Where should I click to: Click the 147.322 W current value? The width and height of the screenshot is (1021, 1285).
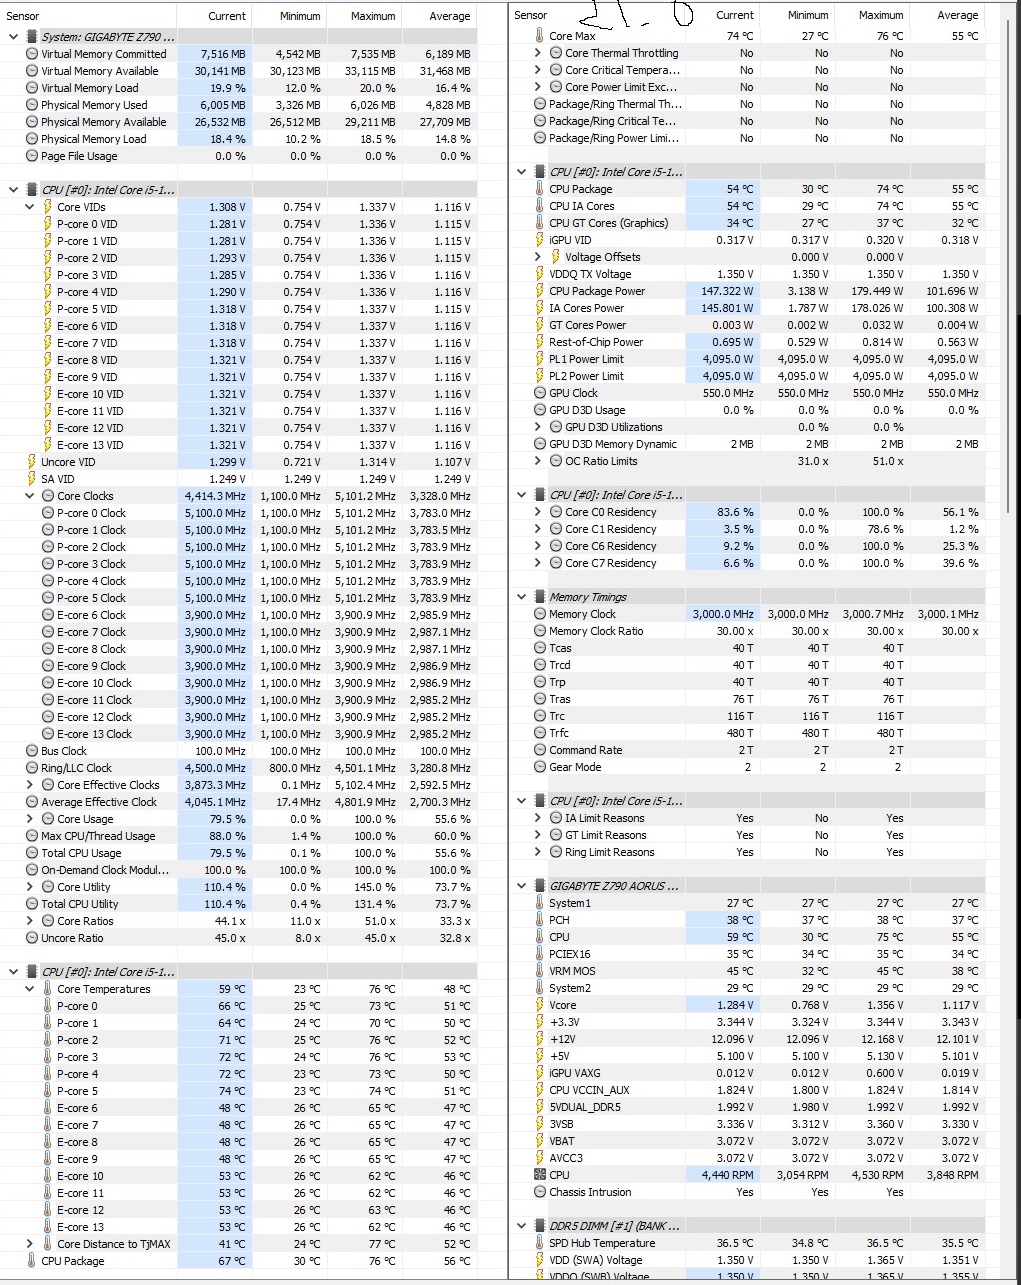(x=727, y=291)
